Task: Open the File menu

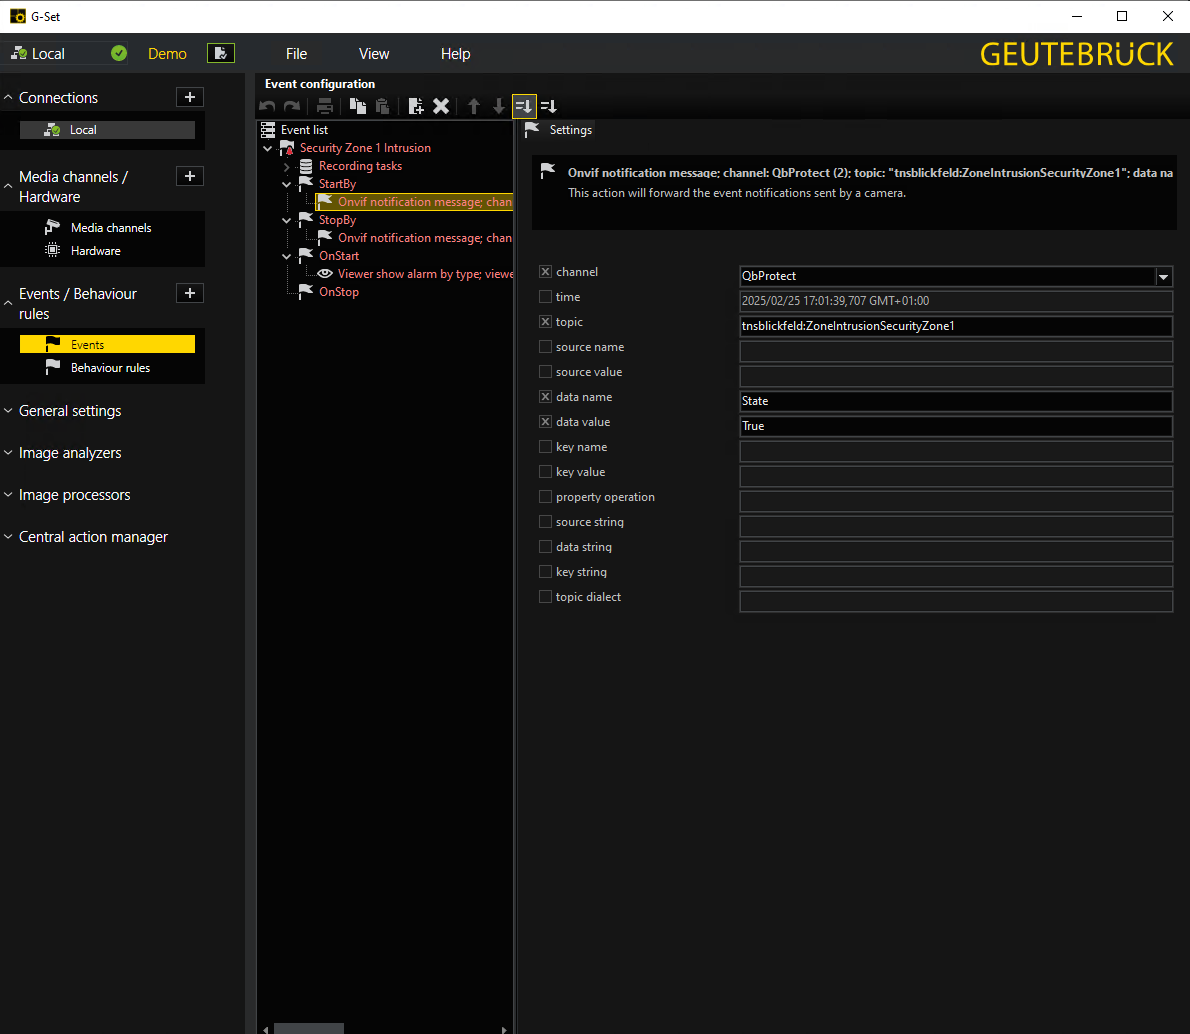Action: 296,54
